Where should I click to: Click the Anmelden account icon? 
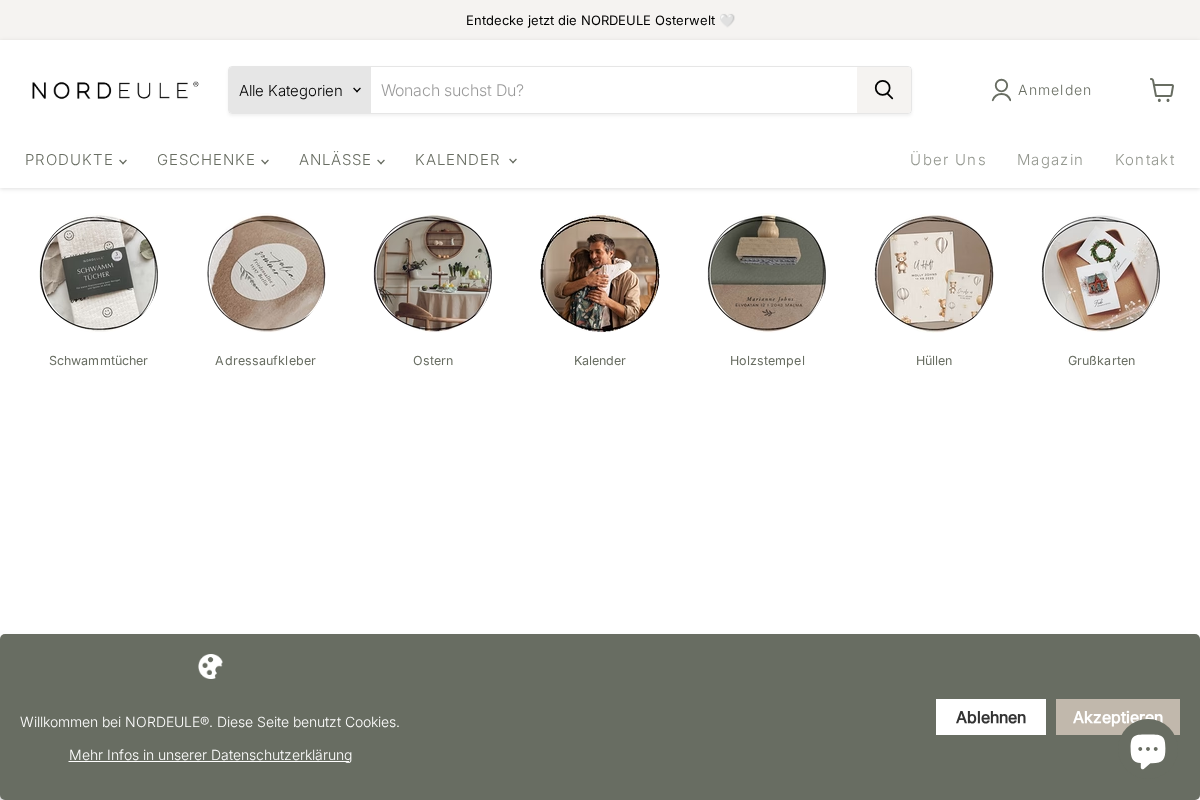tap(1001, 90)
